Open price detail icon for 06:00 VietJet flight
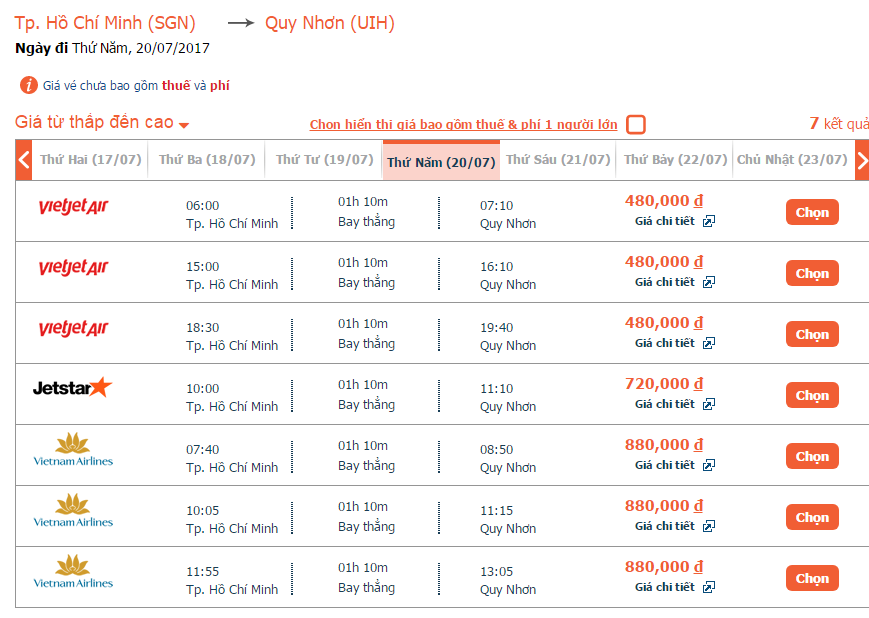The width and height of the screenshot is (869, 618). coord(709,221)
